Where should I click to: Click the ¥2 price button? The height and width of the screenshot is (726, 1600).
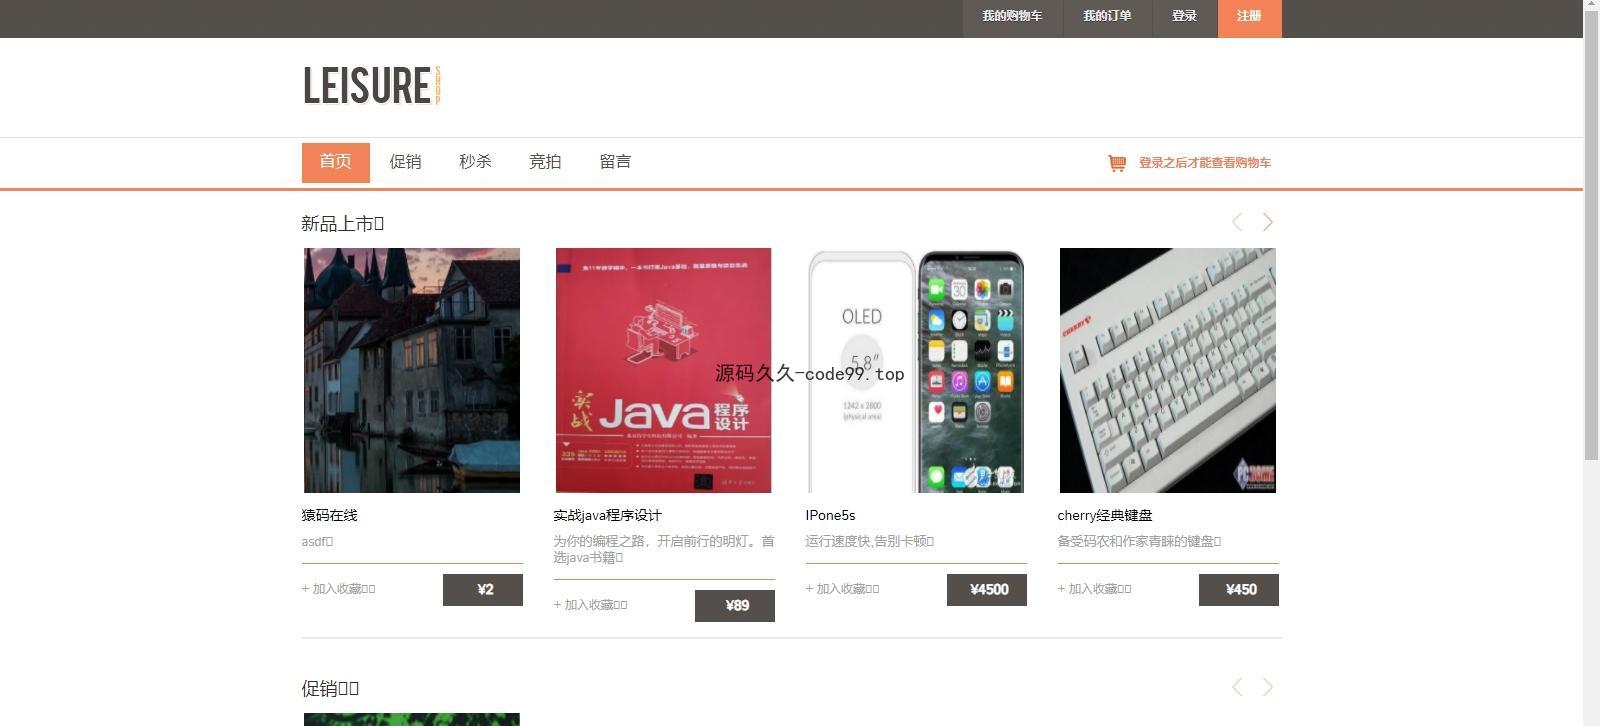[x=483, y=590]
